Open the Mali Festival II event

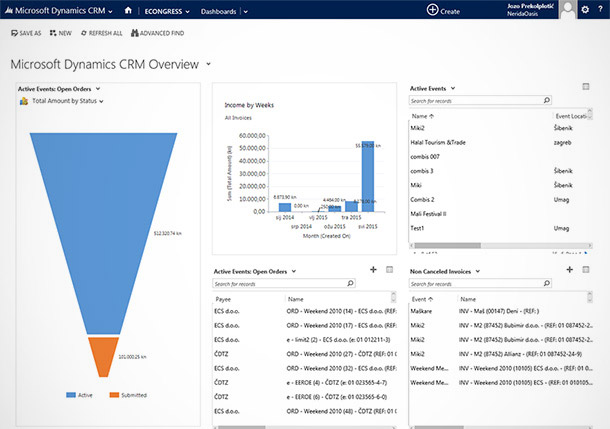(x=428, y=214)
